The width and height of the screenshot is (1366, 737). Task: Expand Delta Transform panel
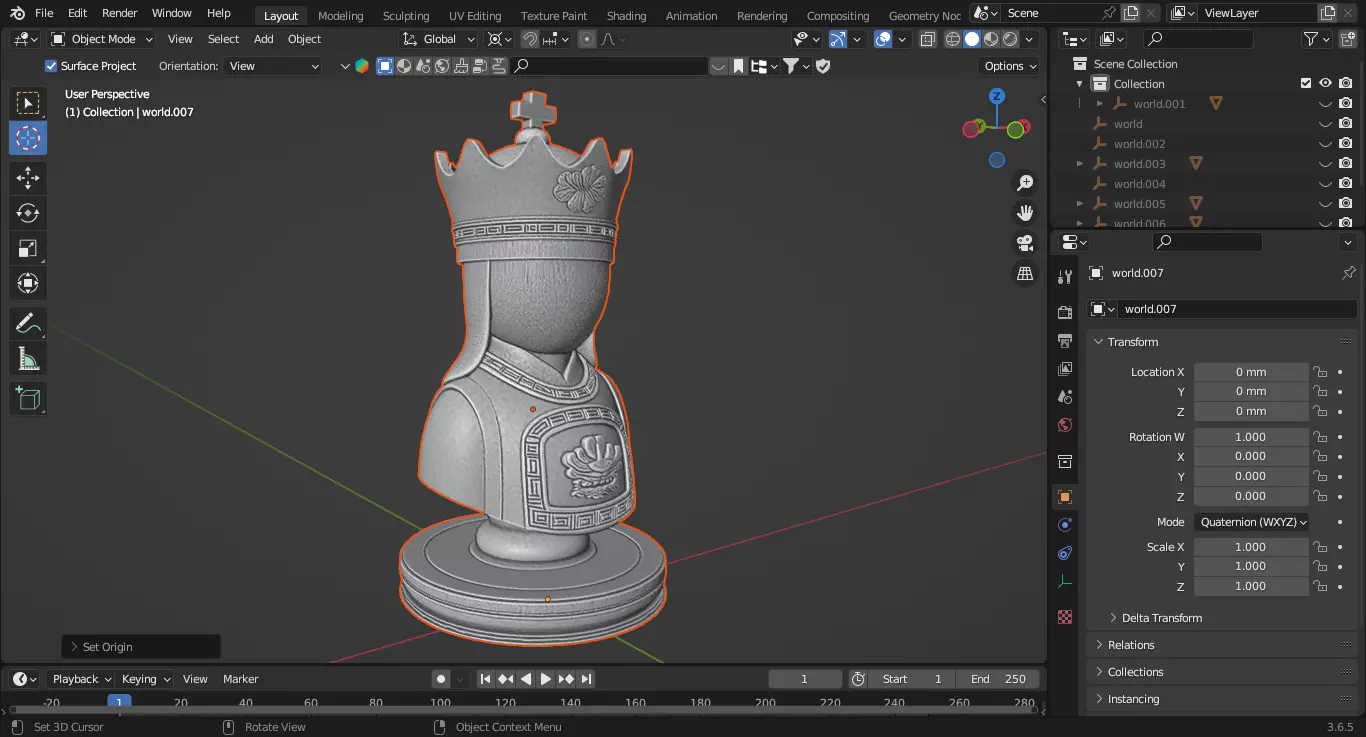click(1161, 618)
